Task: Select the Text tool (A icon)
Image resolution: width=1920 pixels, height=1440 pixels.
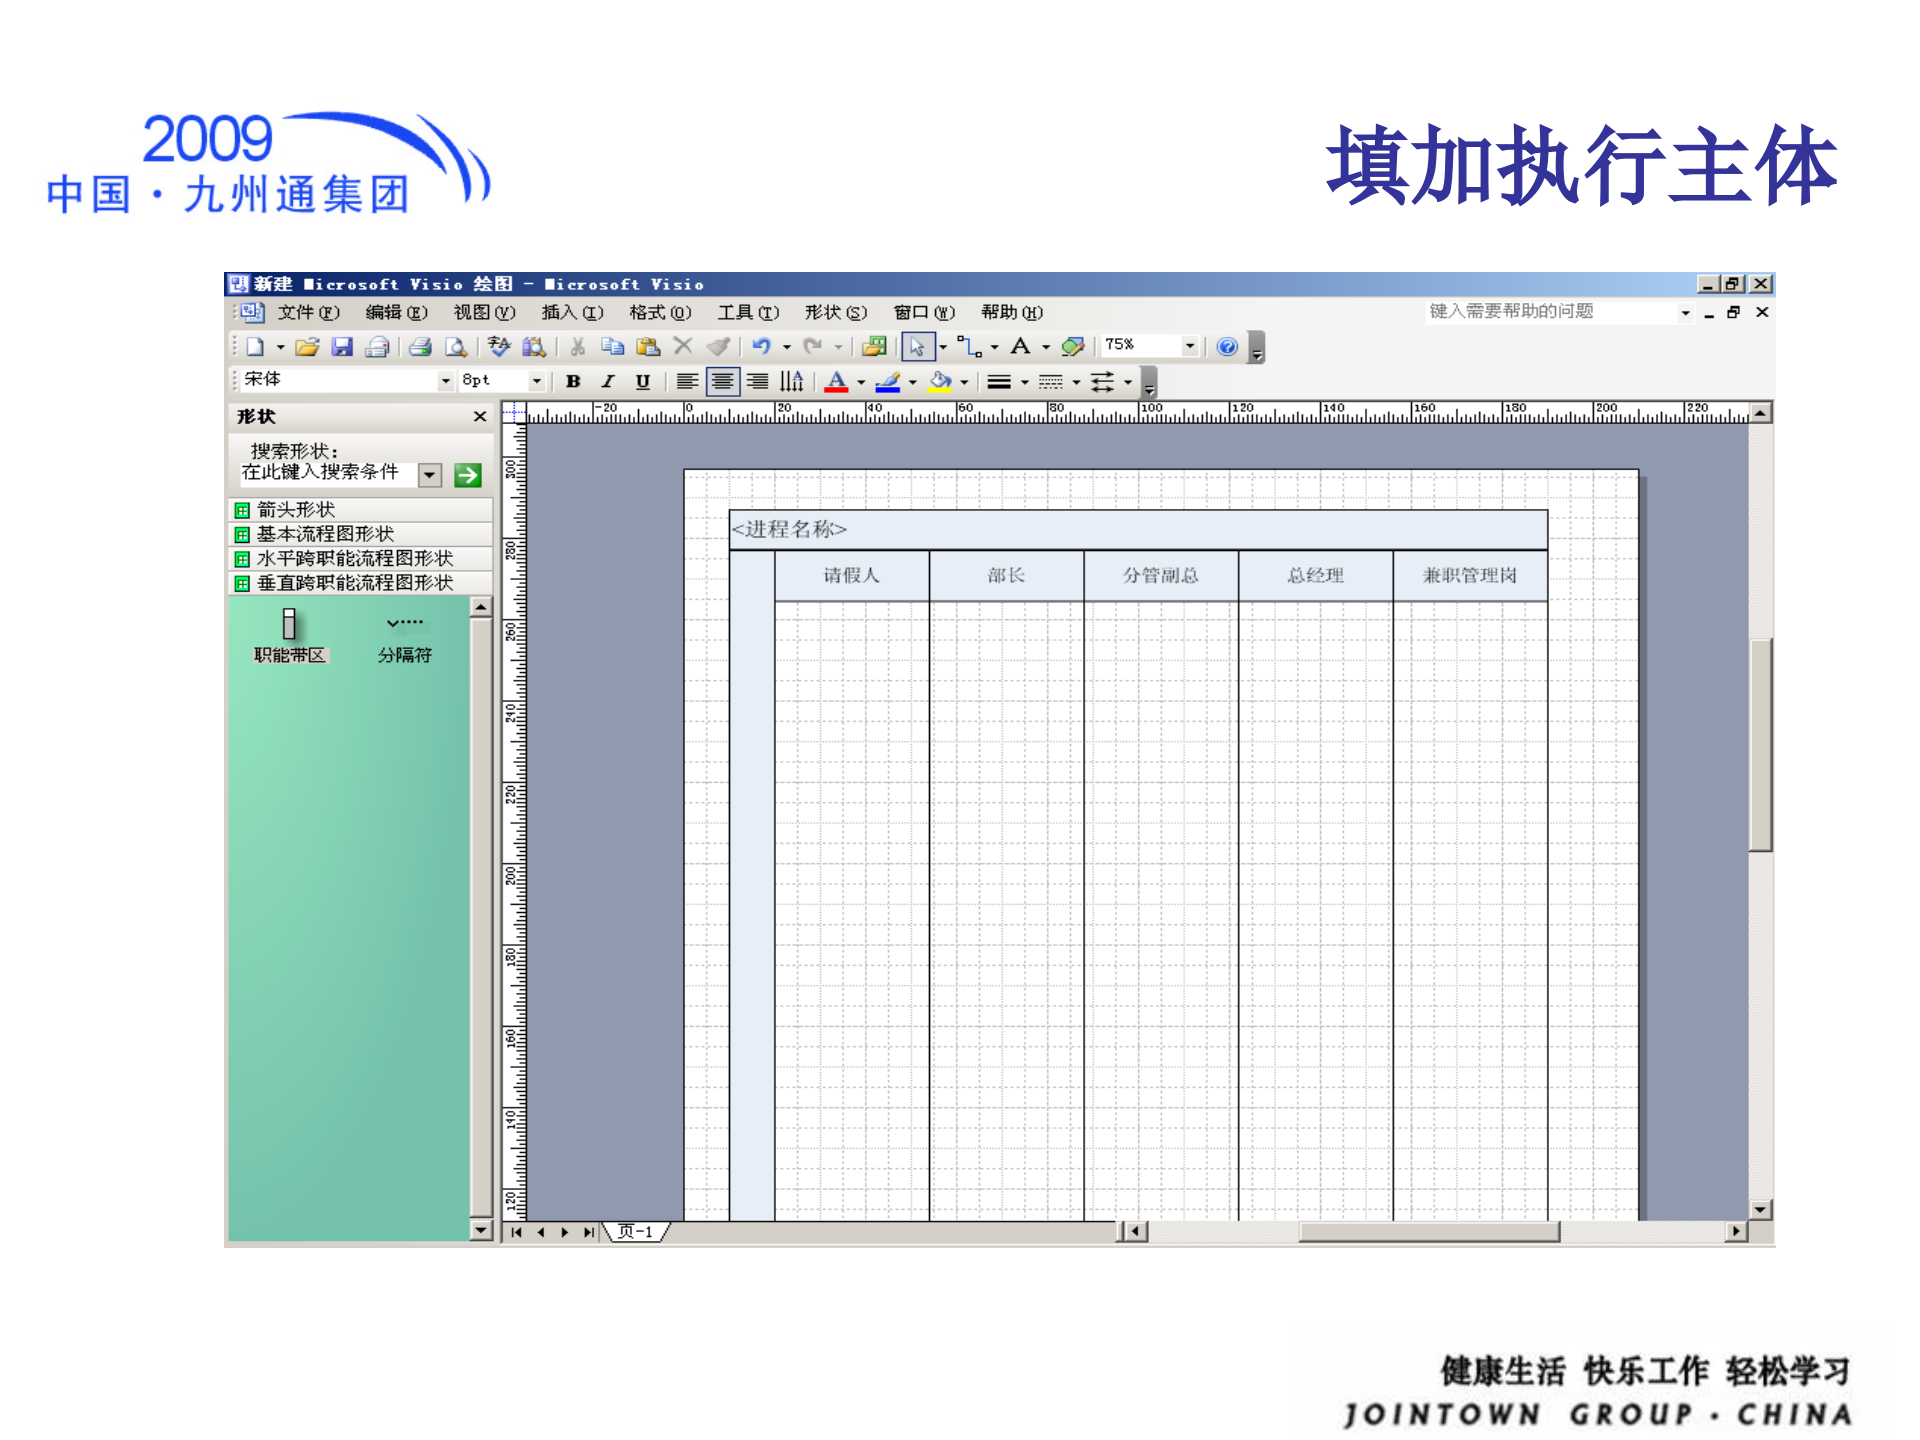Action: click(x=1020, y=347)
